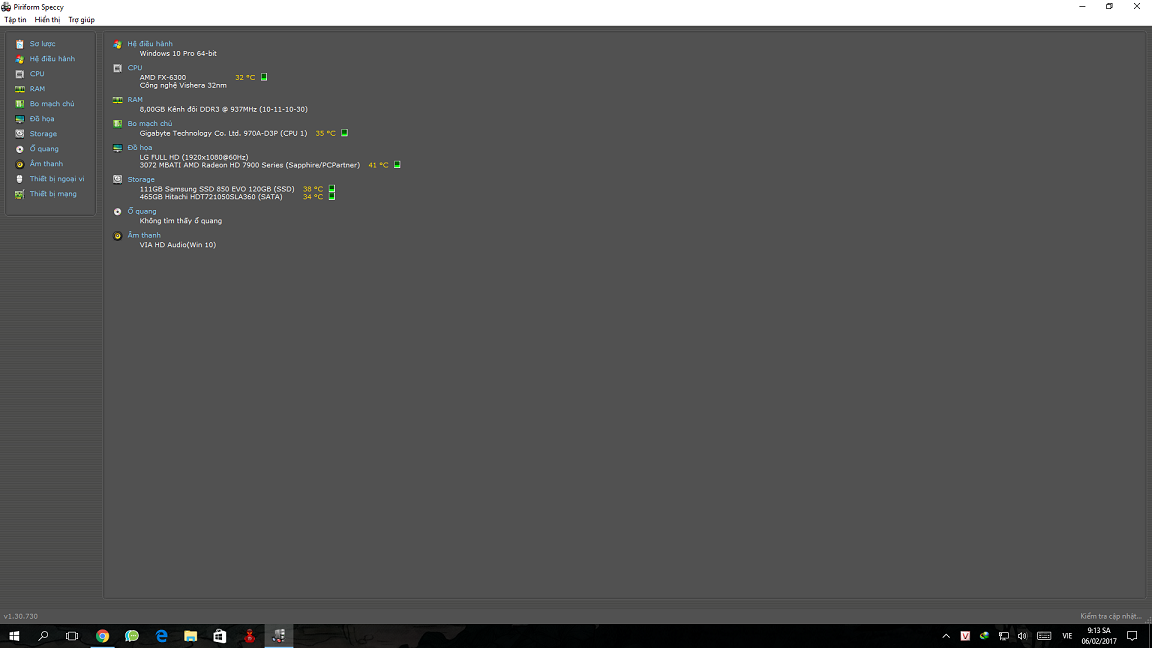Viewport: 1152px width, 648px height.
Task: Open the Bo mạch chủ heading link in summary
Action: (150, 123)
